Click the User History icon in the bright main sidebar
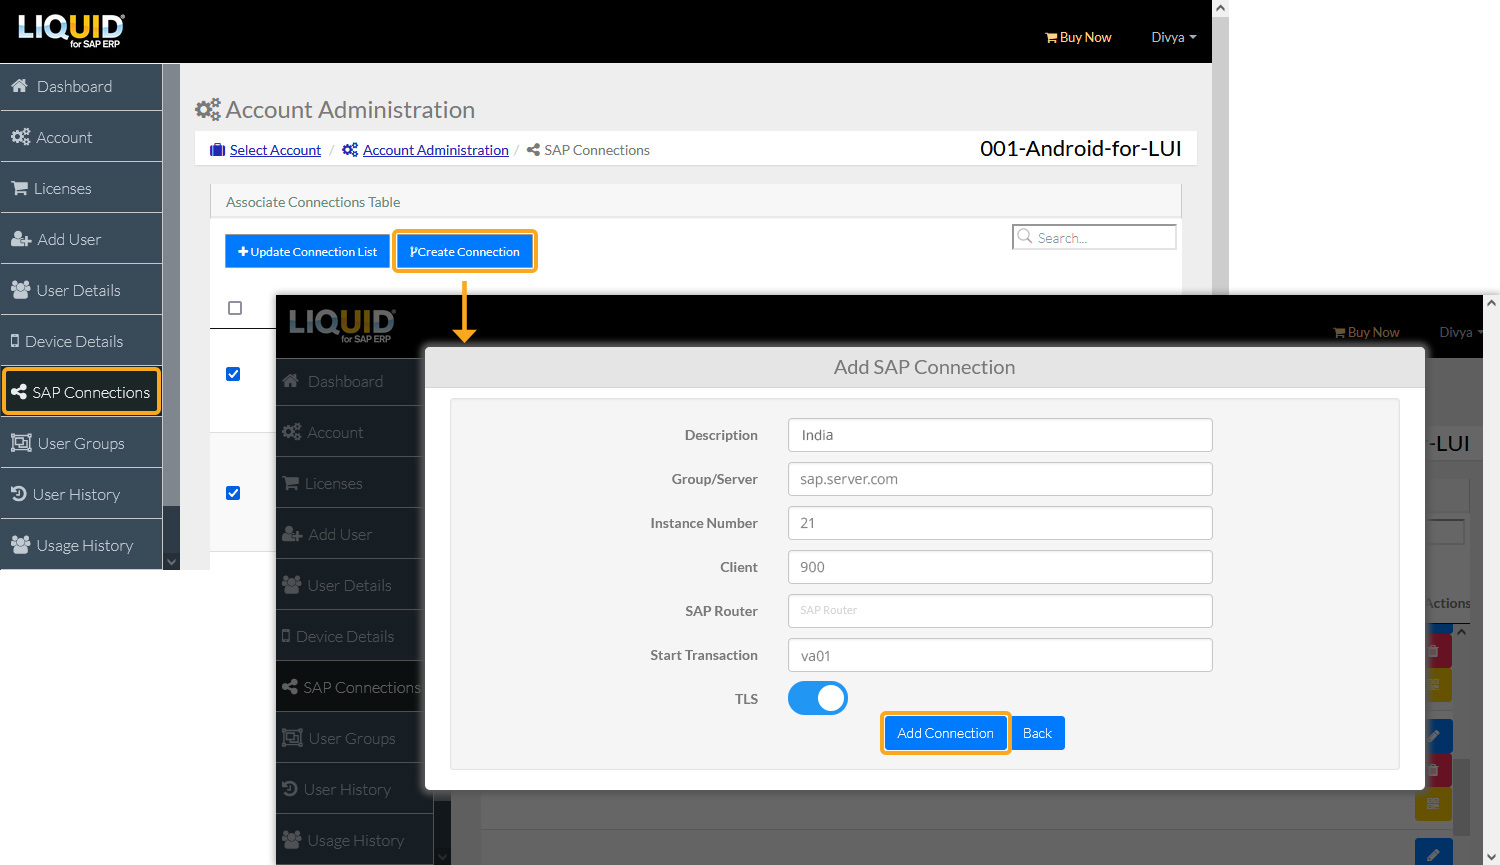 pos(19,494)
